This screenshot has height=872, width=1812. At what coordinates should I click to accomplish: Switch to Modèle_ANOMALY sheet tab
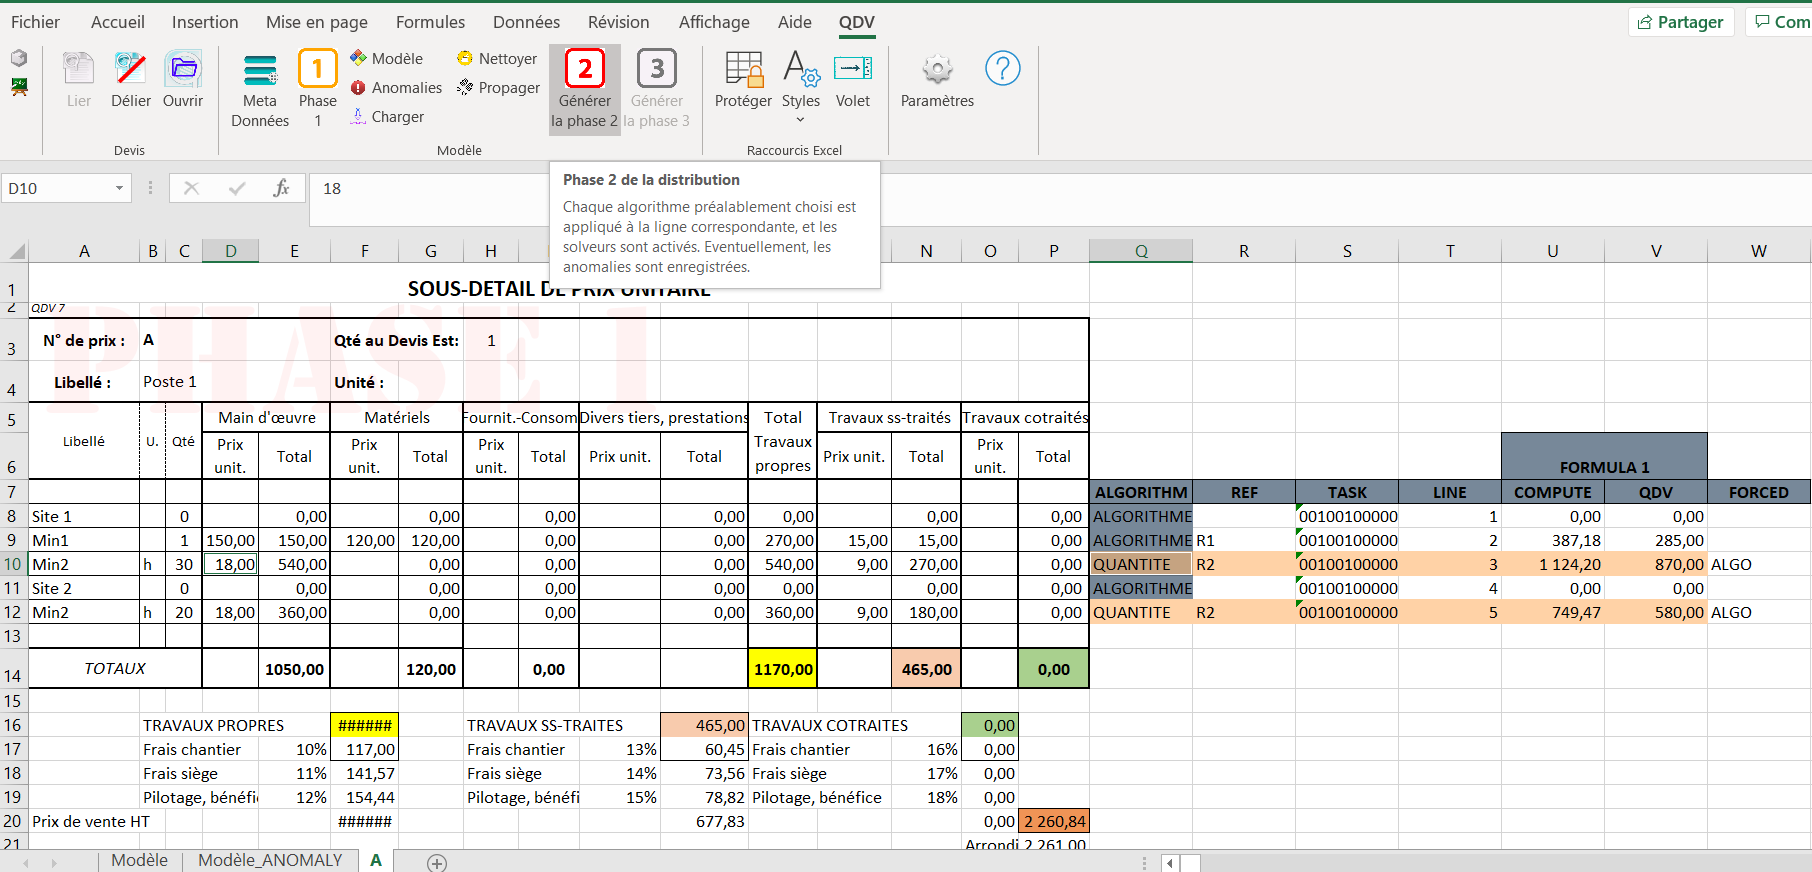click(x=270, y=861)
